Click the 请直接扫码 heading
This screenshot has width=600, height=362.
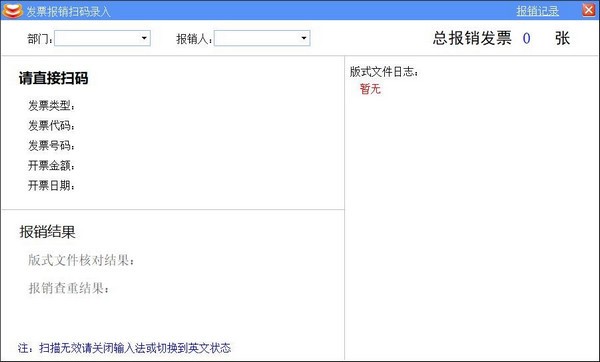tap(54, 78)
